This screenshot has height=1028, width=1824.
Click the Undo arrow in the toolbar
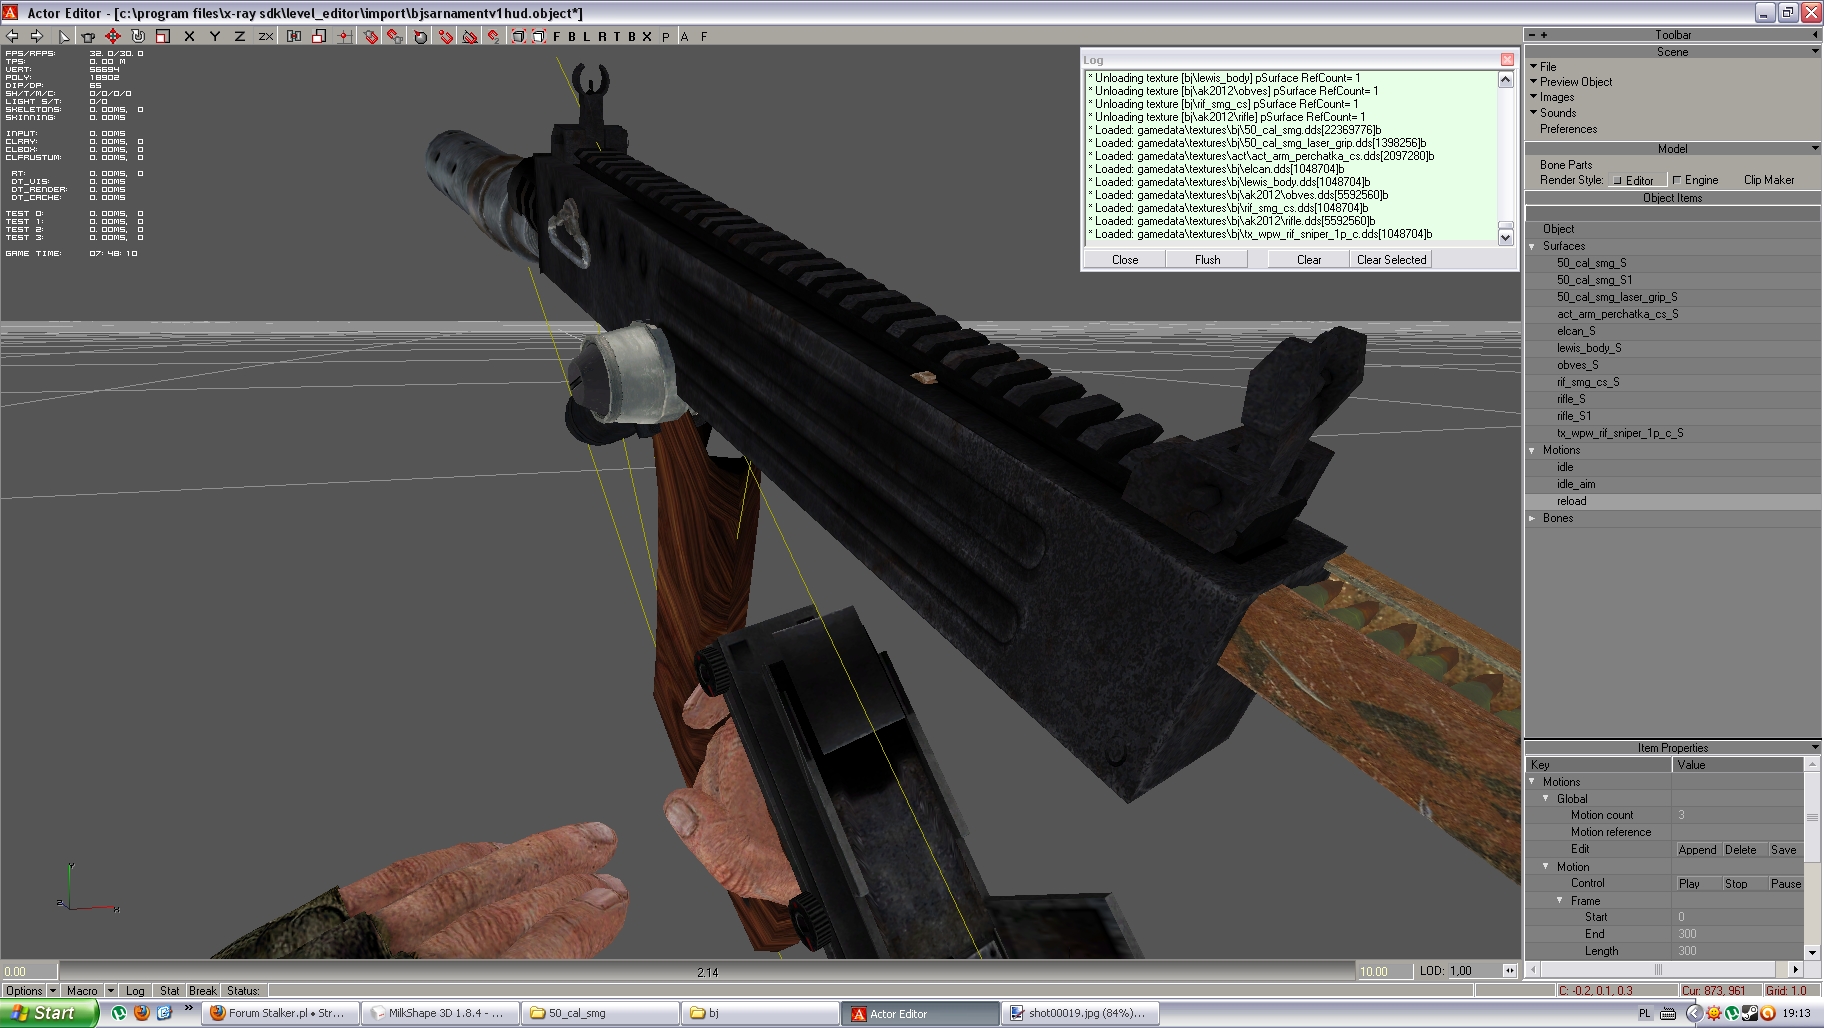pos(12,36)
